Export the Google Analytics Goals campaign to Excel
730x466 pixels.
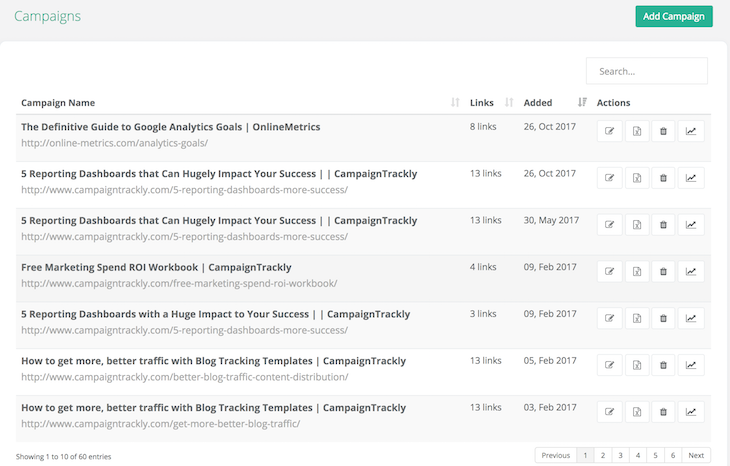637,131
